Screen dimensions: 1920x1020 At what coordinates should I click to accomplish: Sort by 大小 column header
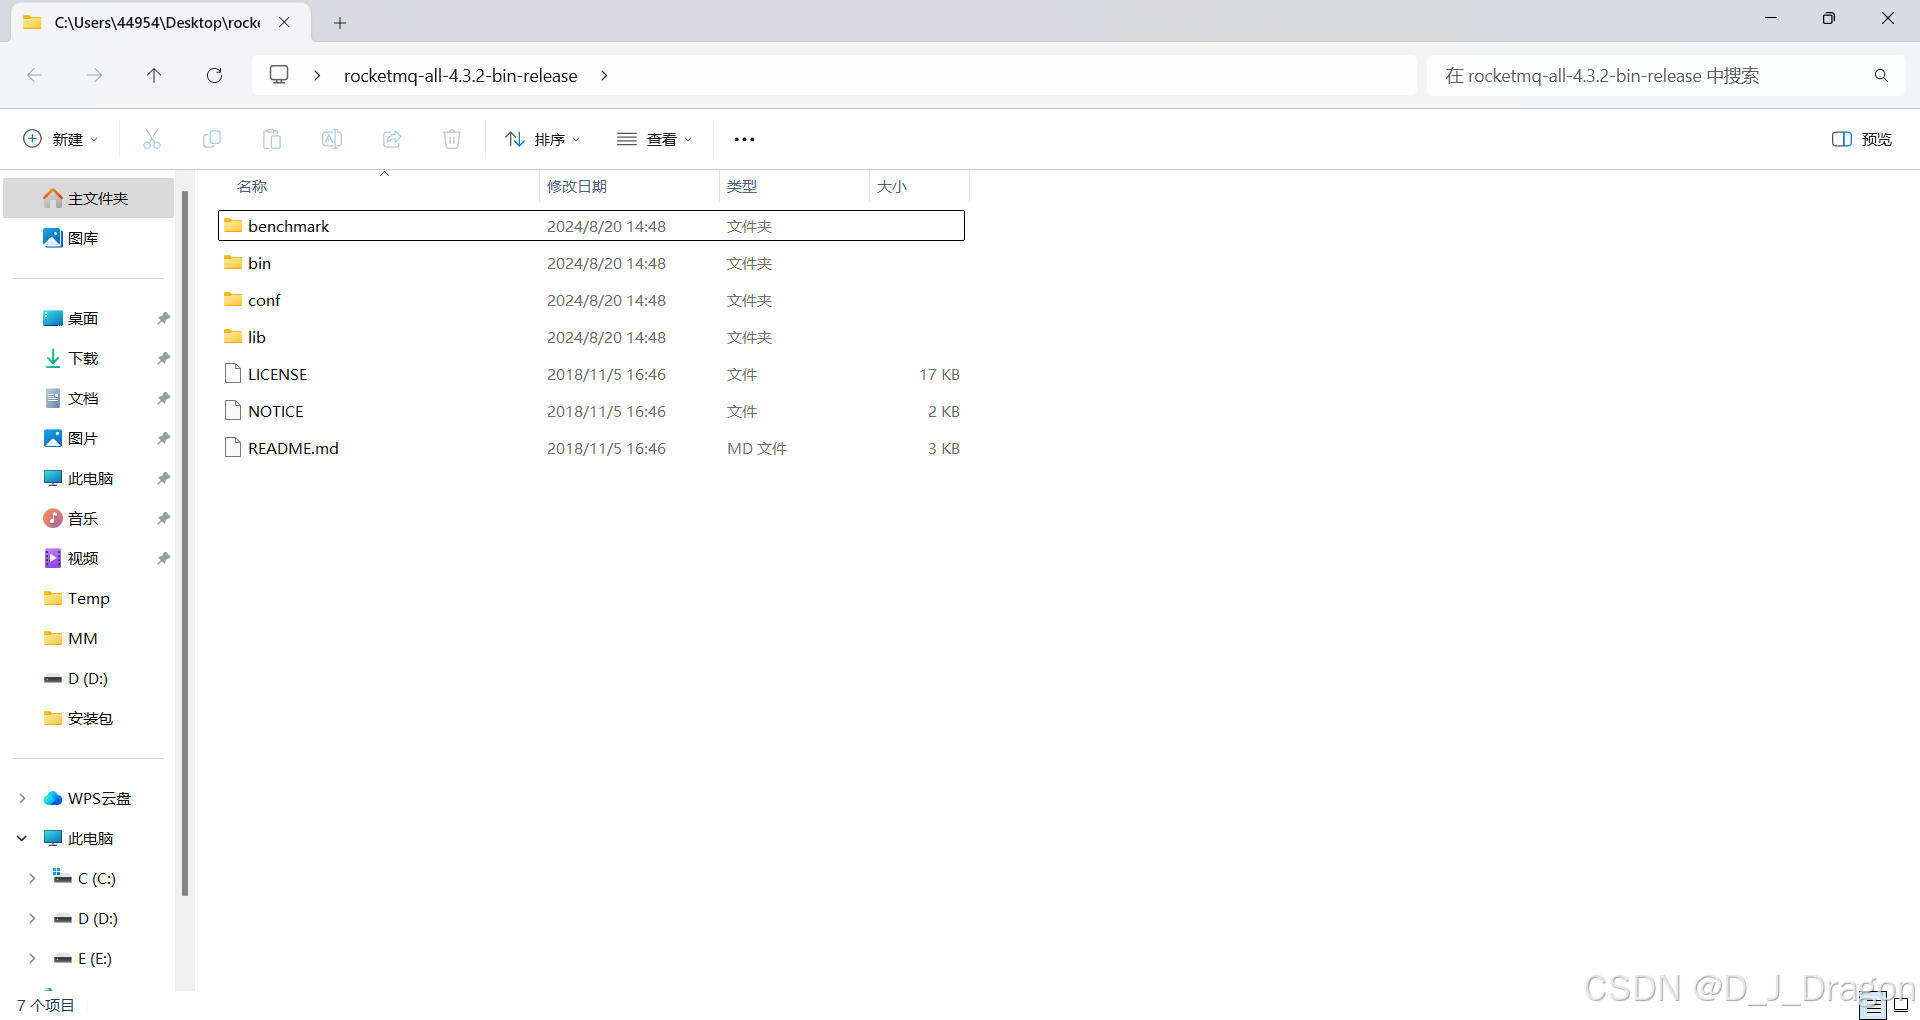(x=892, y=187)
